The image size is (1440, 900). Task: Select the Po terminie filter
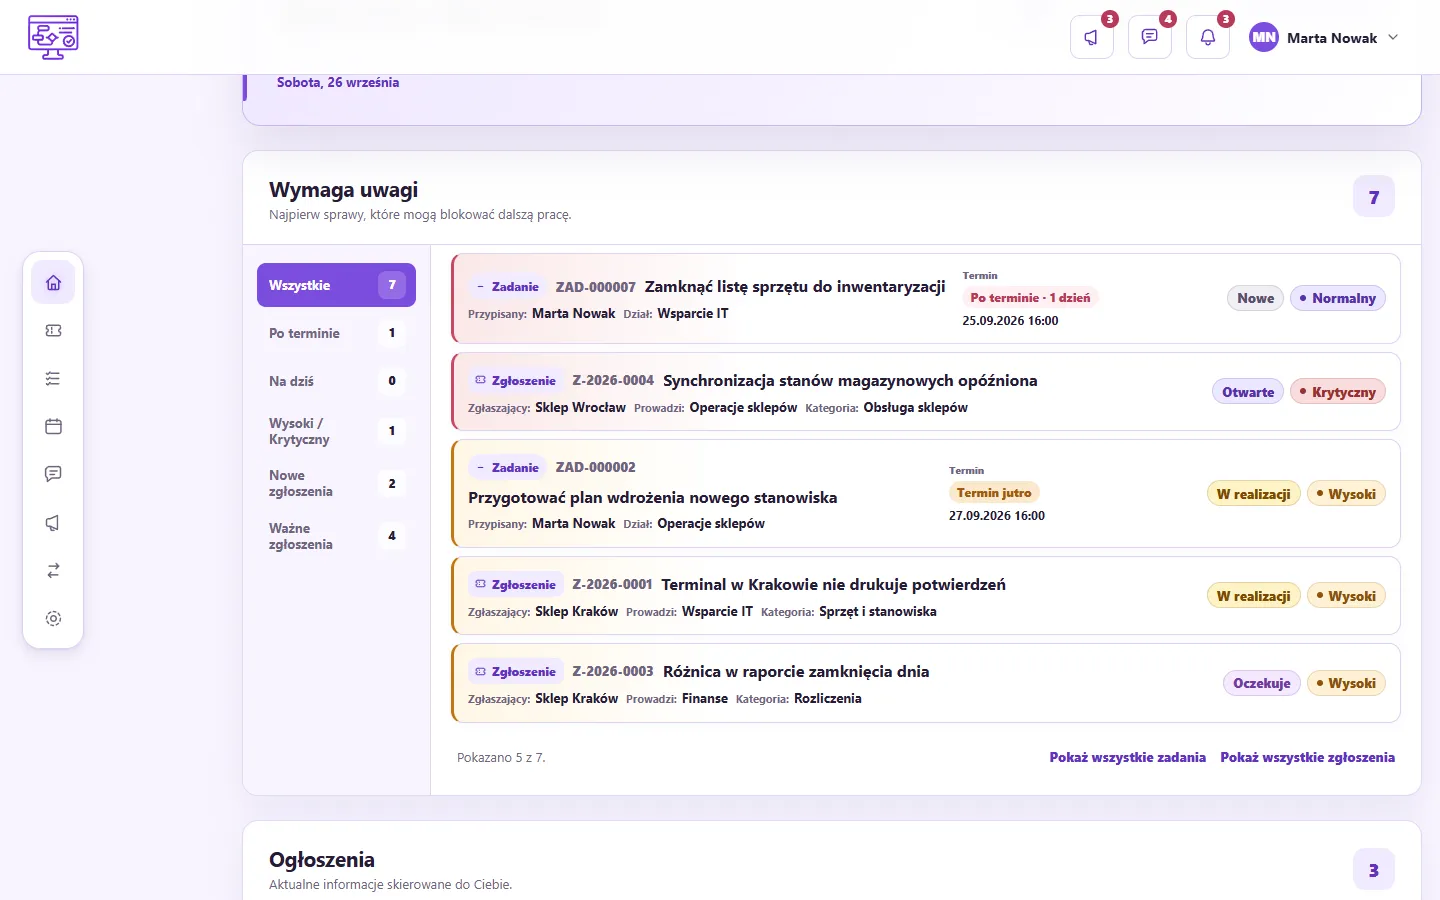(x=336, y=333)
